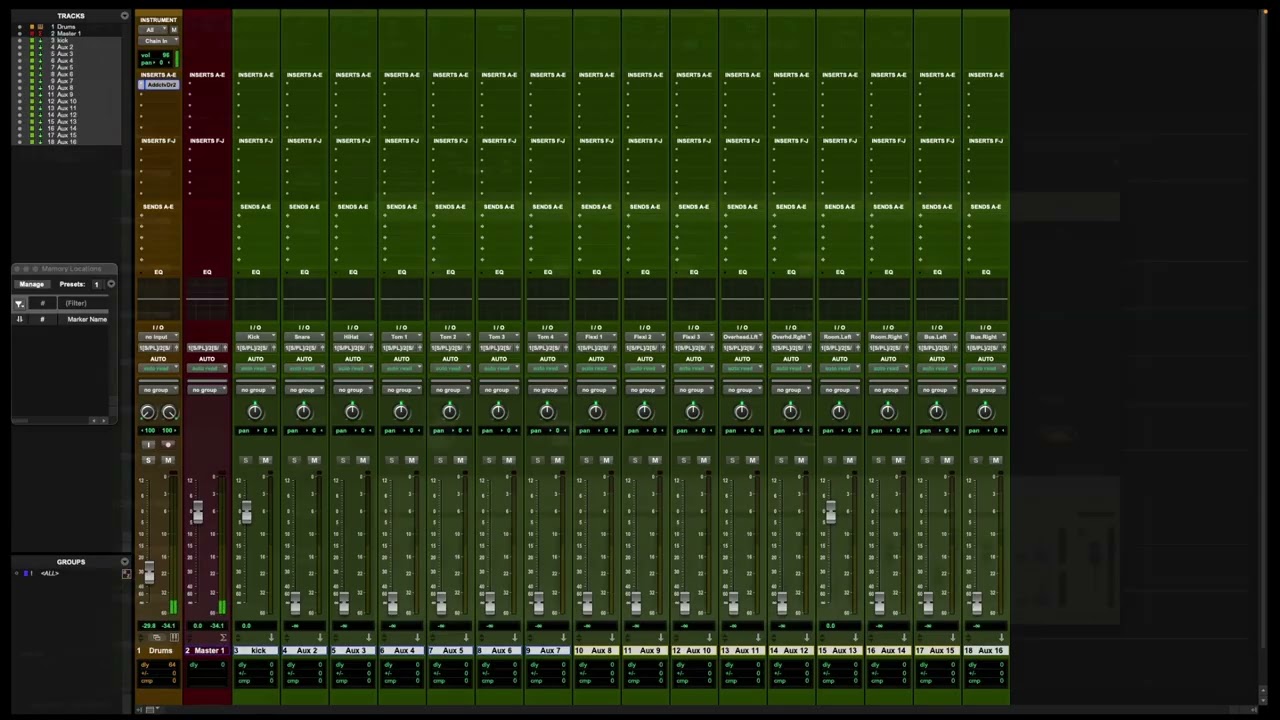
Task: Click the kick volume fader
Action: 246,512
